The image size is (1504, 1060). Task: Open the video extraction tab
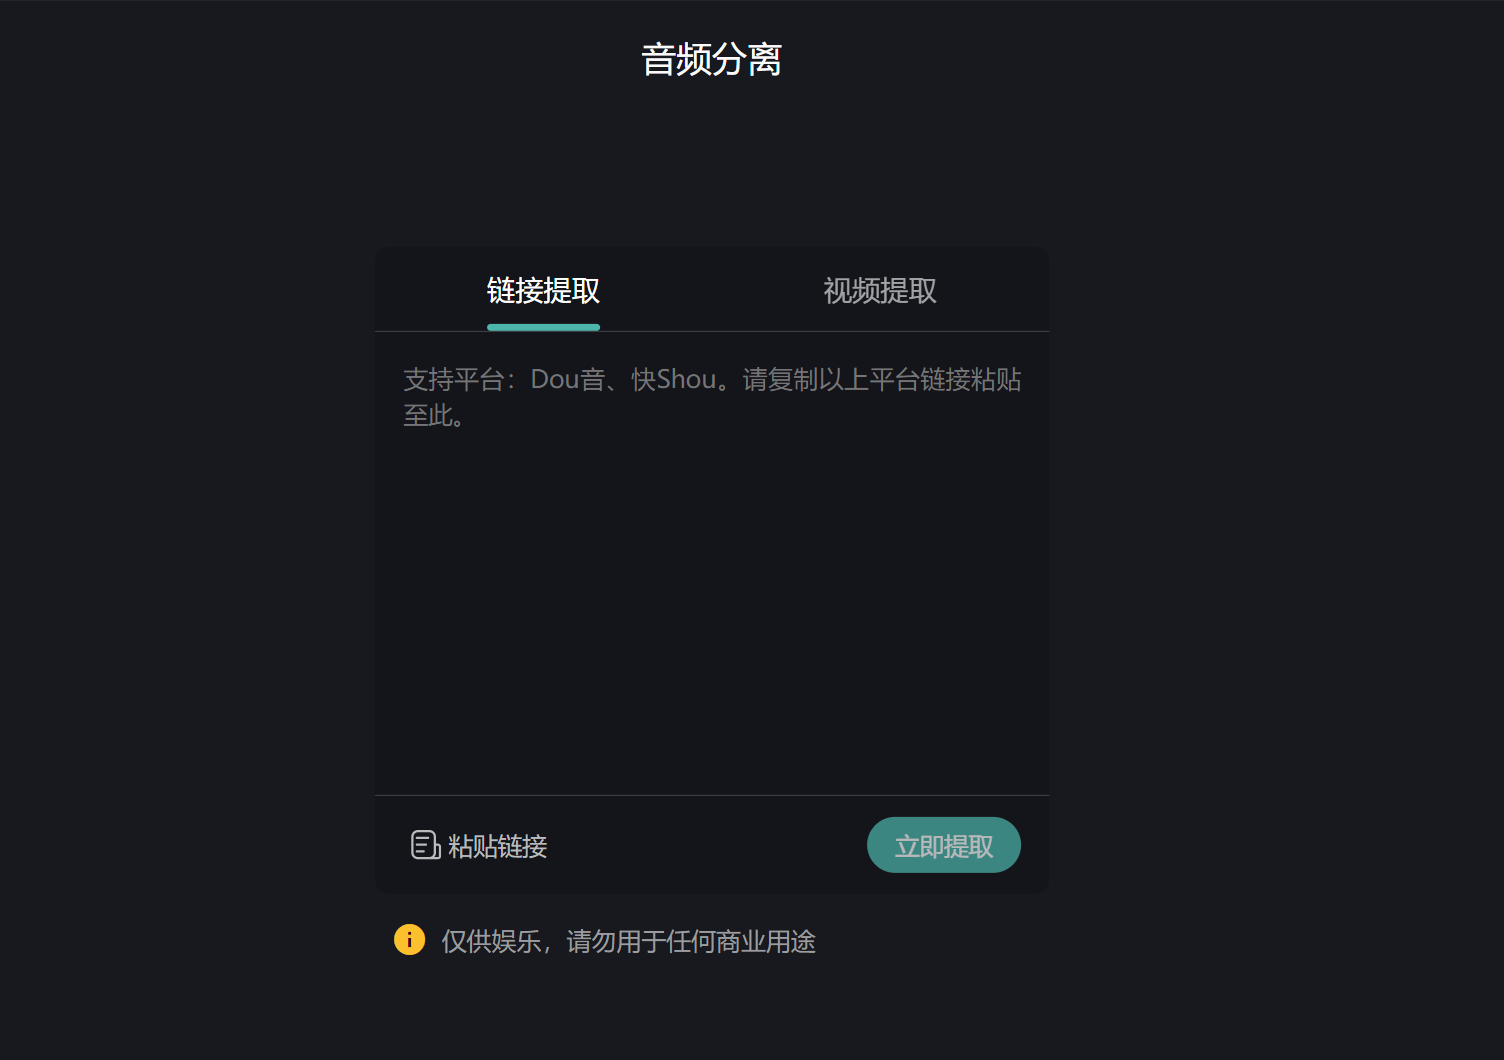(878, 290)
